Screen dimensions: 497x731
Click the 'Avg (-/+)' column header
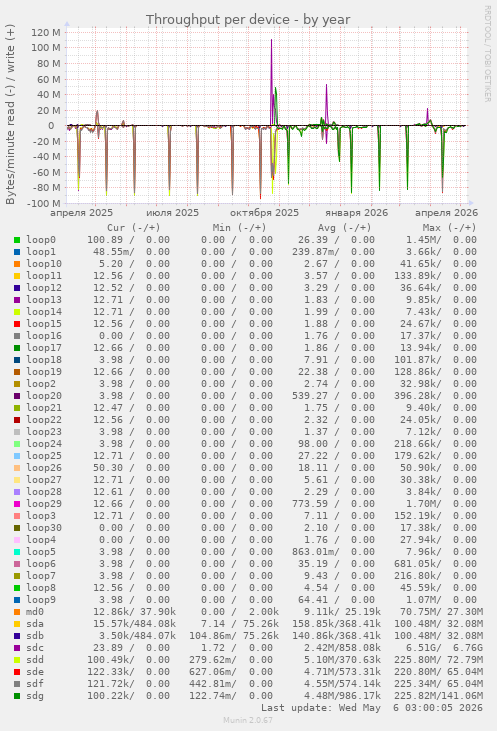(x=345, y=228)
